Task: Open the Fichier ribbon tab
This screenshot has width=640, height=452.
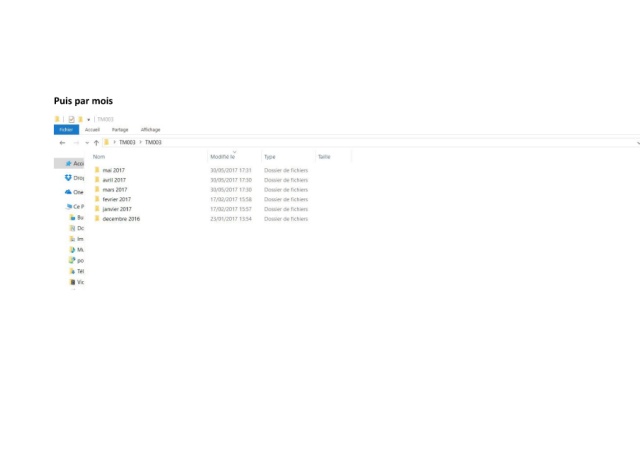Action: pos(65,130)
